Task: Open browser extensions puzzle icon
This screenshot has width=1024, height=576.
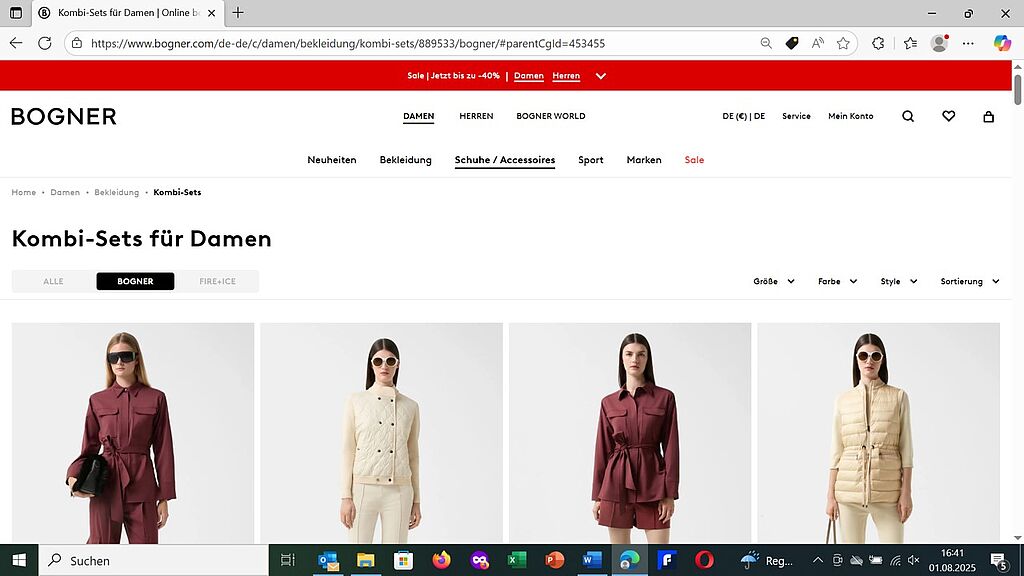Action: [x=878, y=43]
